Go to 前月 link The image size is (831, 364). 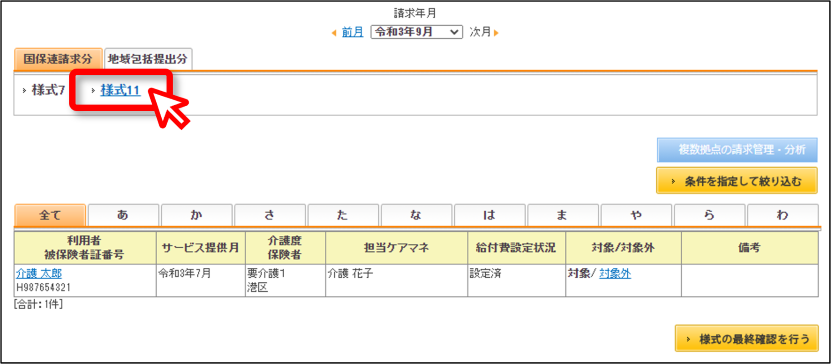[352, 32]
